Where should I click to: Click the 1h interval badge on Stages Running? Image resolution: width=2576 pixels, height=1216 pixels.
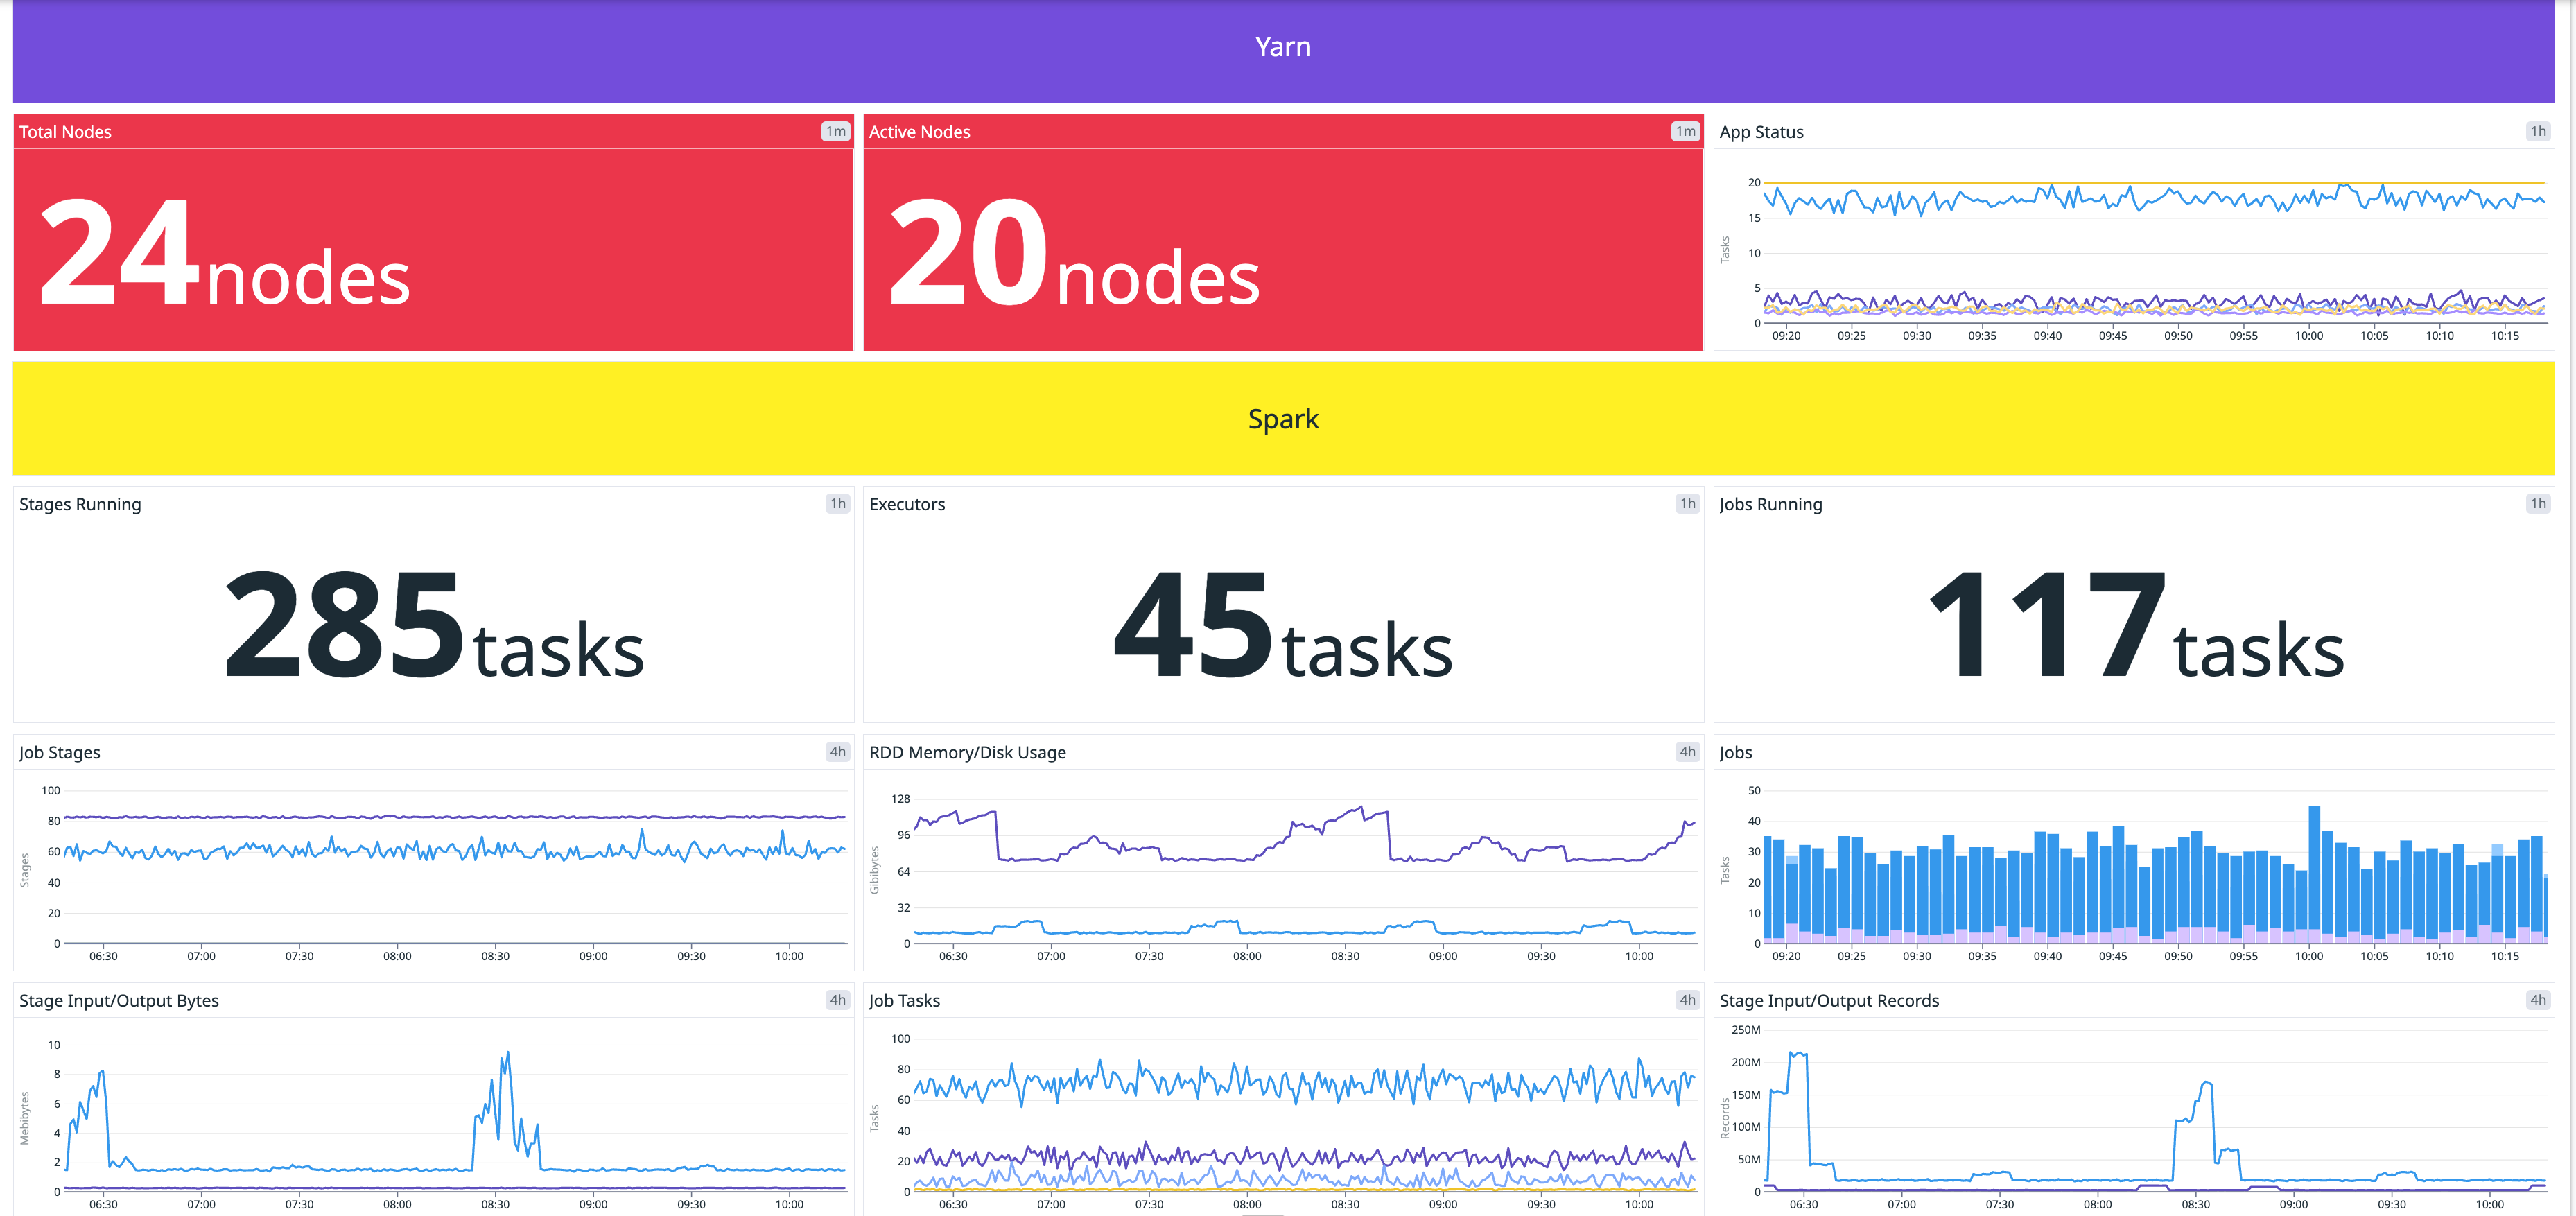(x=835, y=503)
